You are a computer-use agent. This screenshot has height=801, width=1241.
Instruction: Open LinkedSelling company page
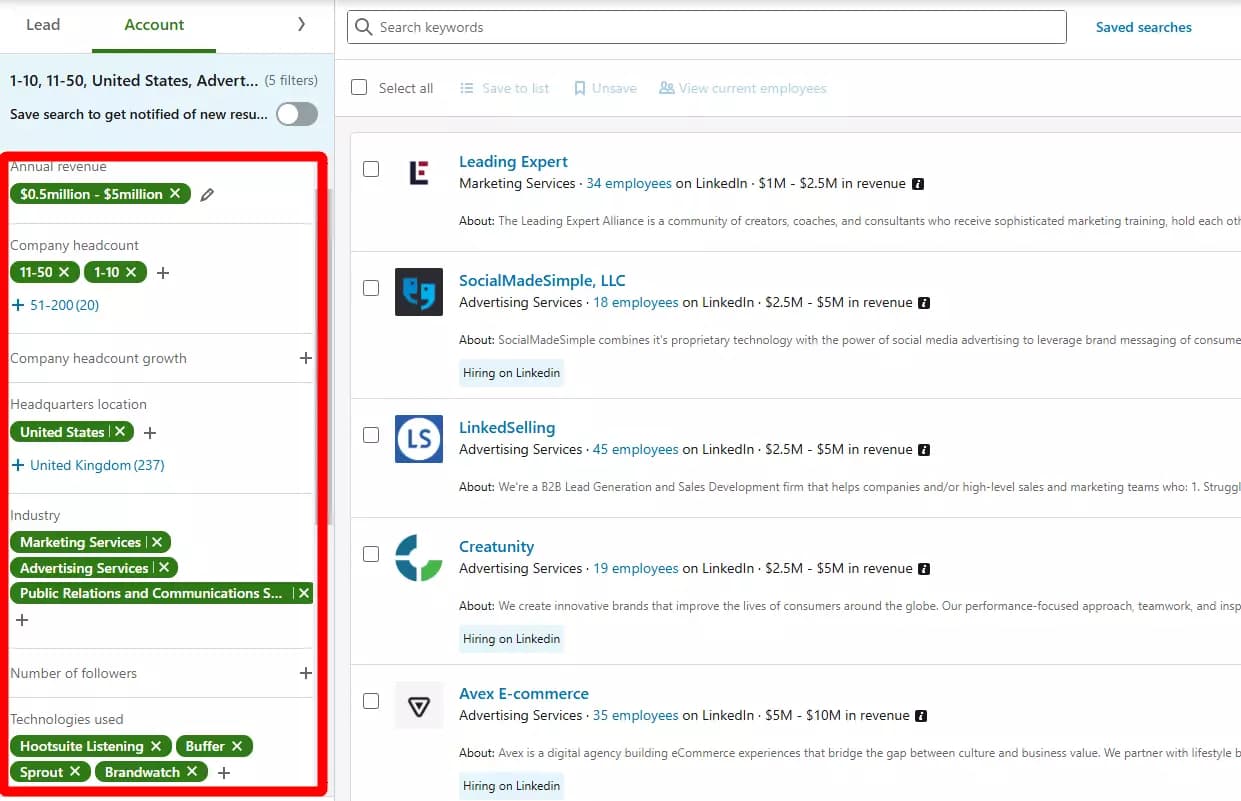click(507, 428)
